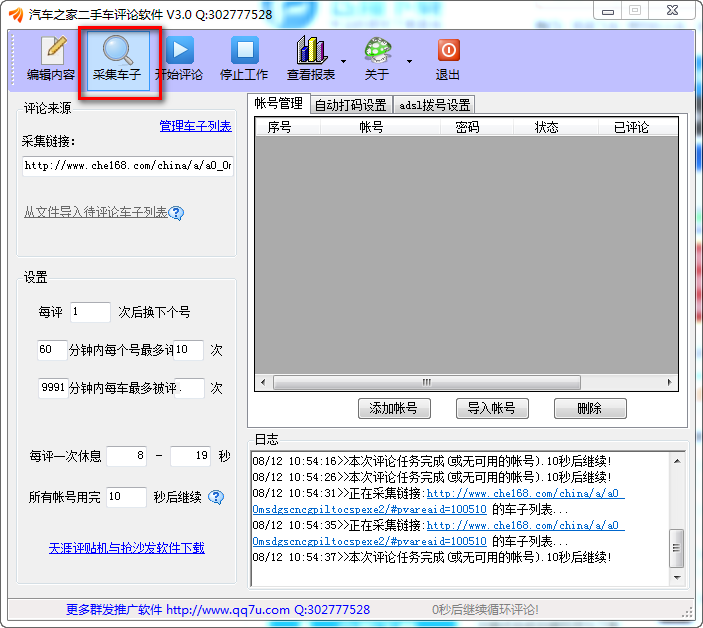Expand dropdown arrow next to 关于

pos(409,61)
